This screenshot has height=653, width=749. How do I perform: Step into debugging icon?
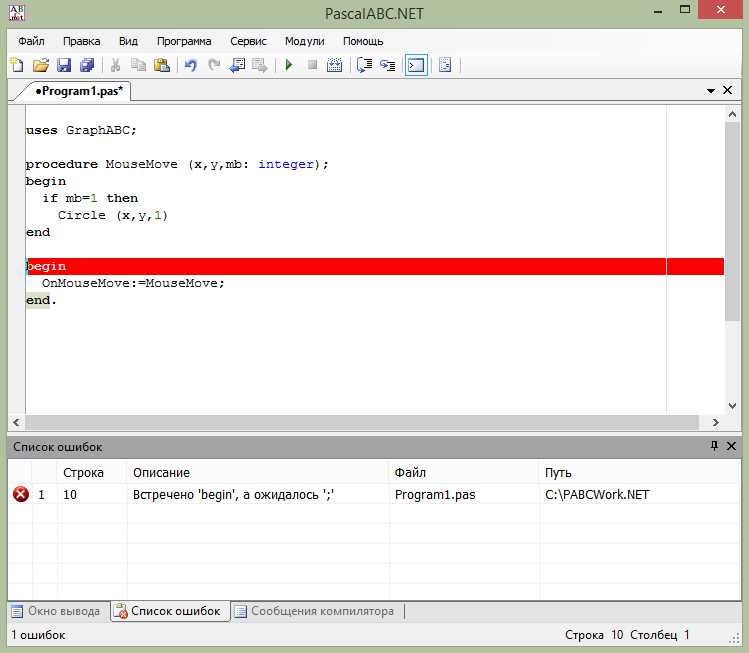[387, 65]
